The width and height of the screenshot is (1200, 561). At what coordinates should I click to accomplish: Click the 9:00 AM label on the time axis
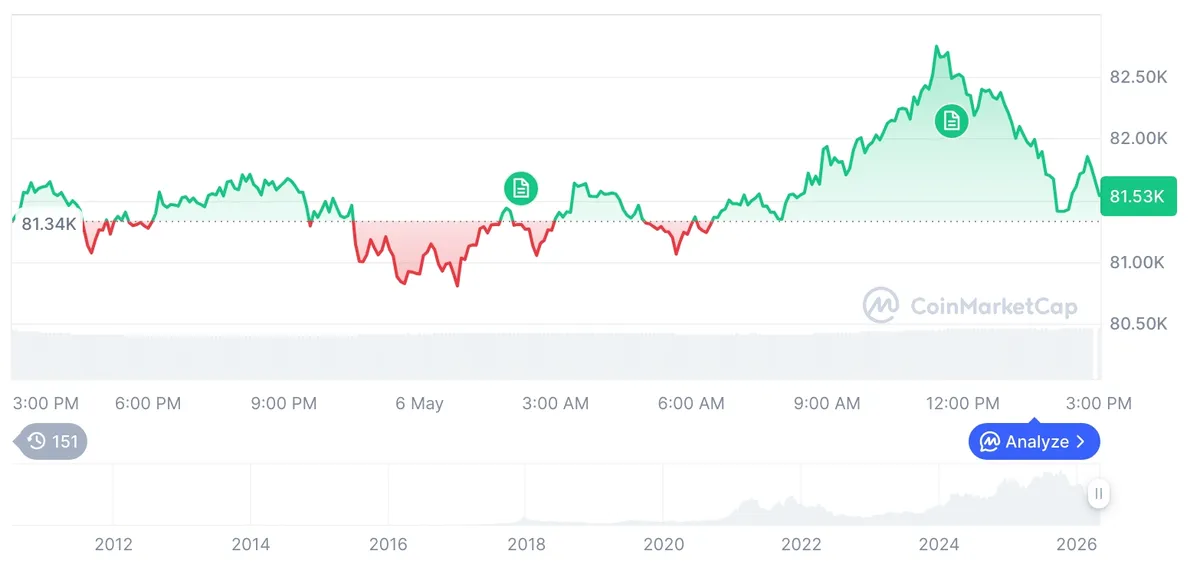pyautogui.click(x=826, y=404)
